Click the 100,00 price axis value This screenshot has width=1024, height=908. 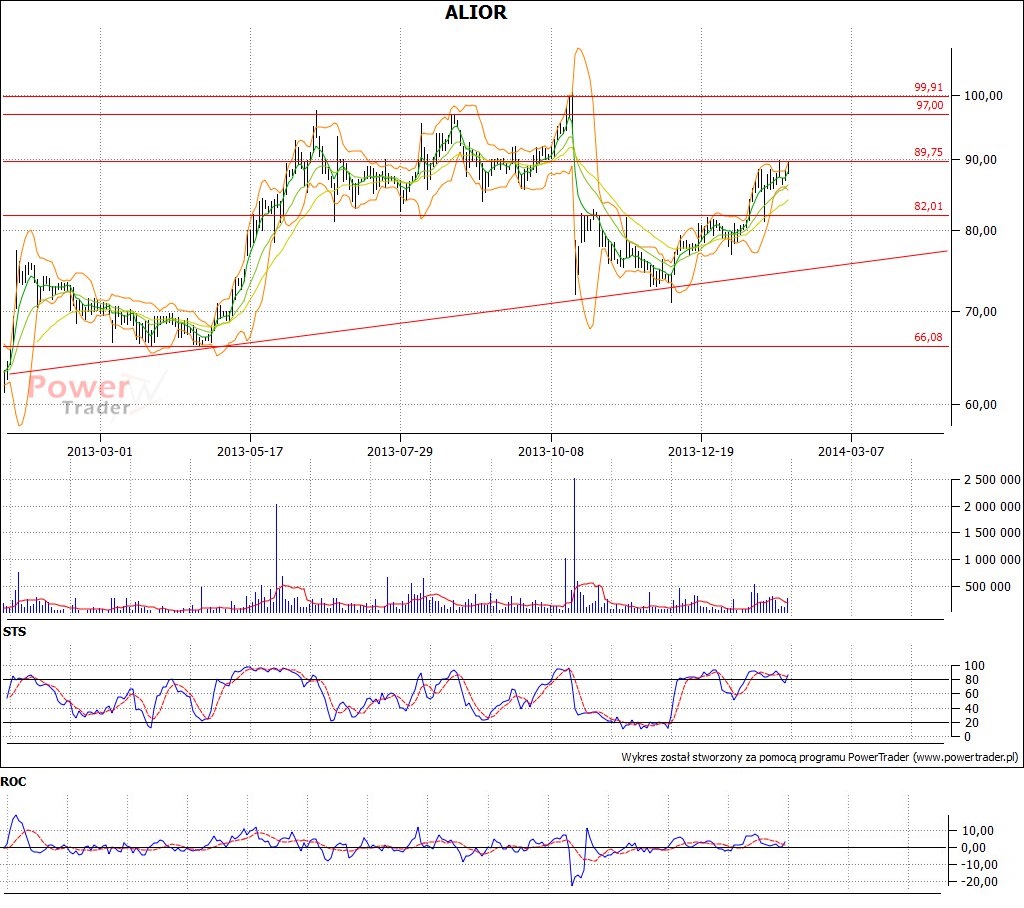(983, 95)
